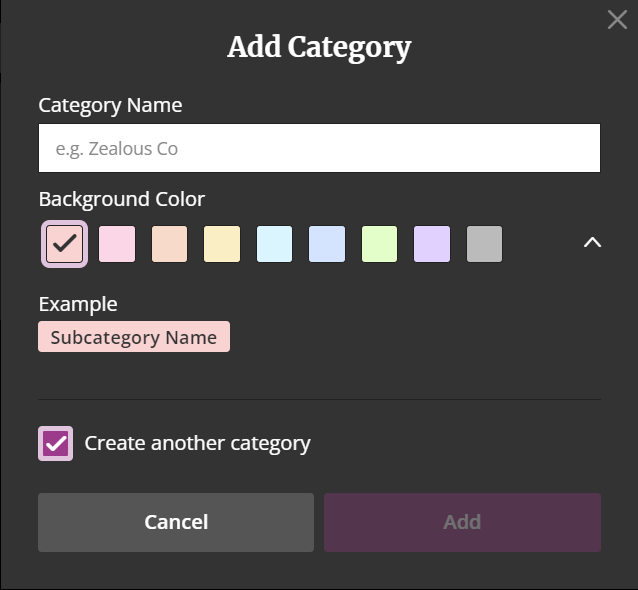Click the Category Name field label
This screenshot has height=590, width=638.
[x=110, y=106]
